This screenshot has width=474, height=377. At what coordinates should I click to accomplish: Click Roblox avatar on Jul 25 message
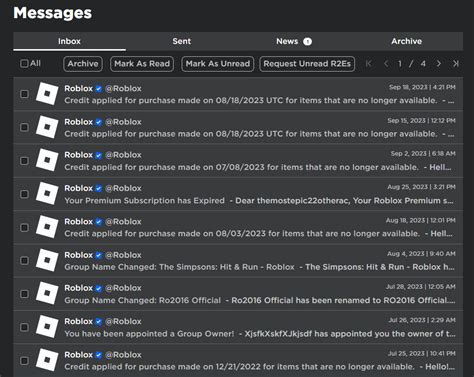(x=47, y=360)
